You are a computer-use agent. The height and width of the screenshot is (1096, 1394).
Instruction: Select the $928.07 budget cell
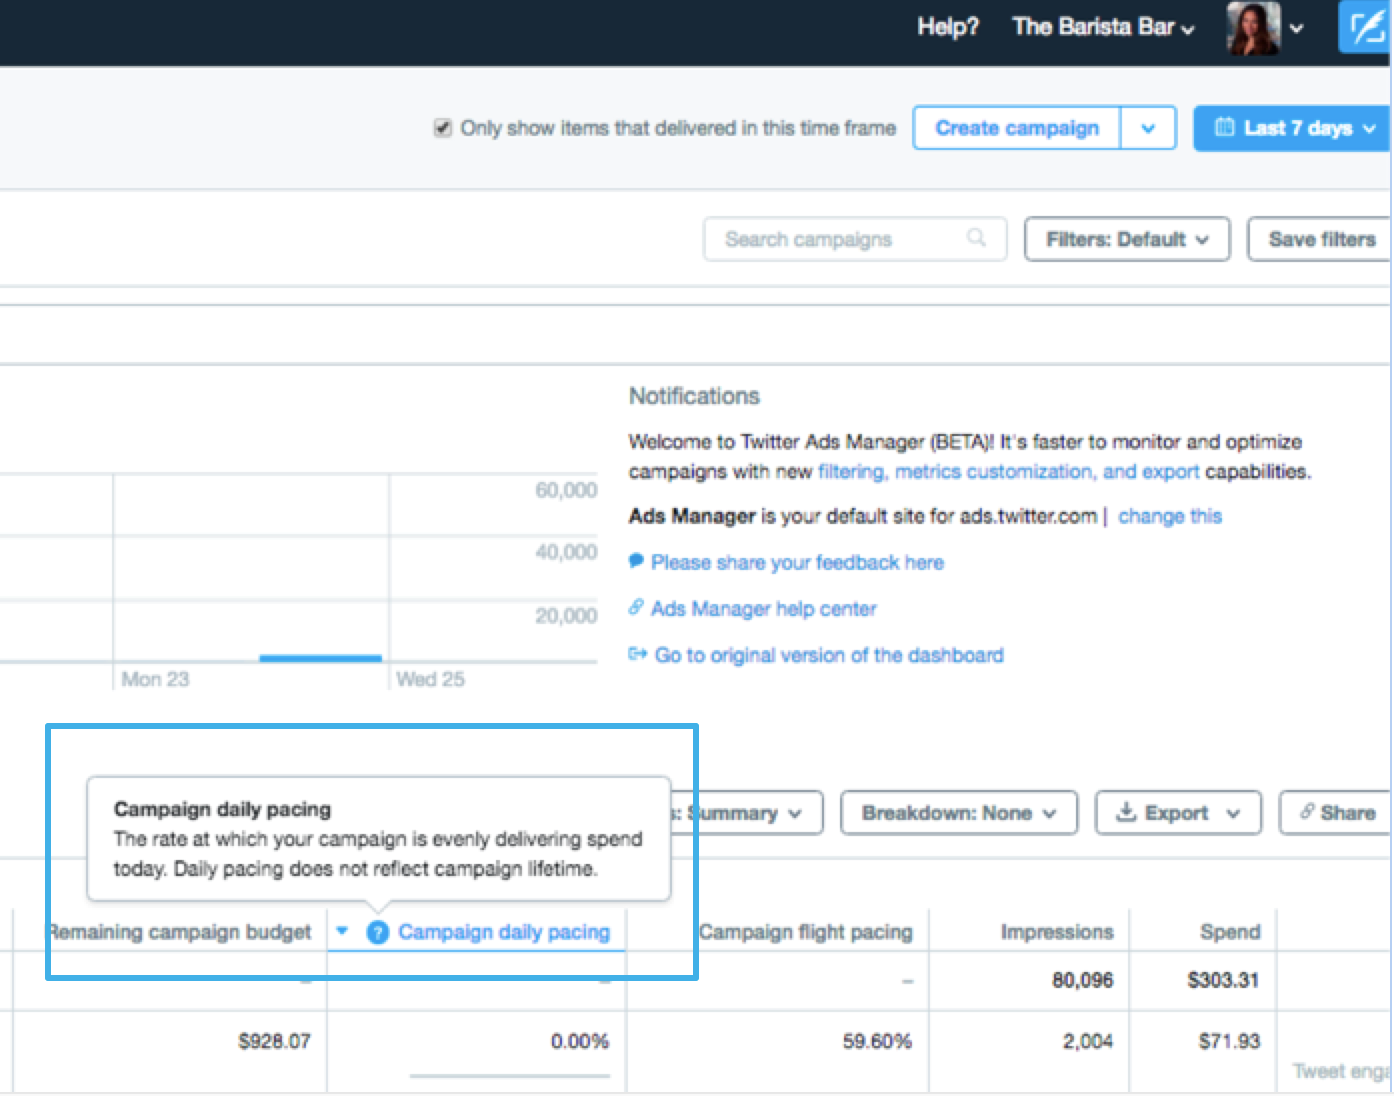[x=274, y=1041]
